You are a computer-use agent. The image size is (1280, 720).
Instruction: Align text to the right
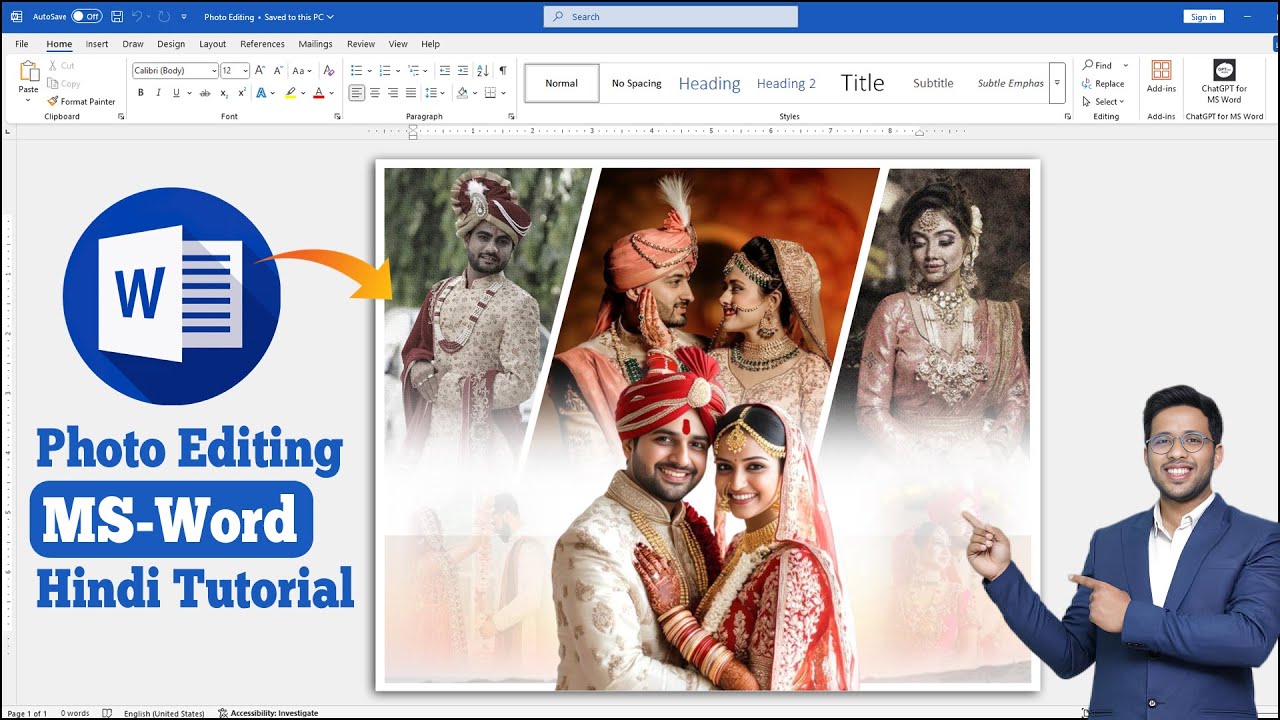coord(393,93)
